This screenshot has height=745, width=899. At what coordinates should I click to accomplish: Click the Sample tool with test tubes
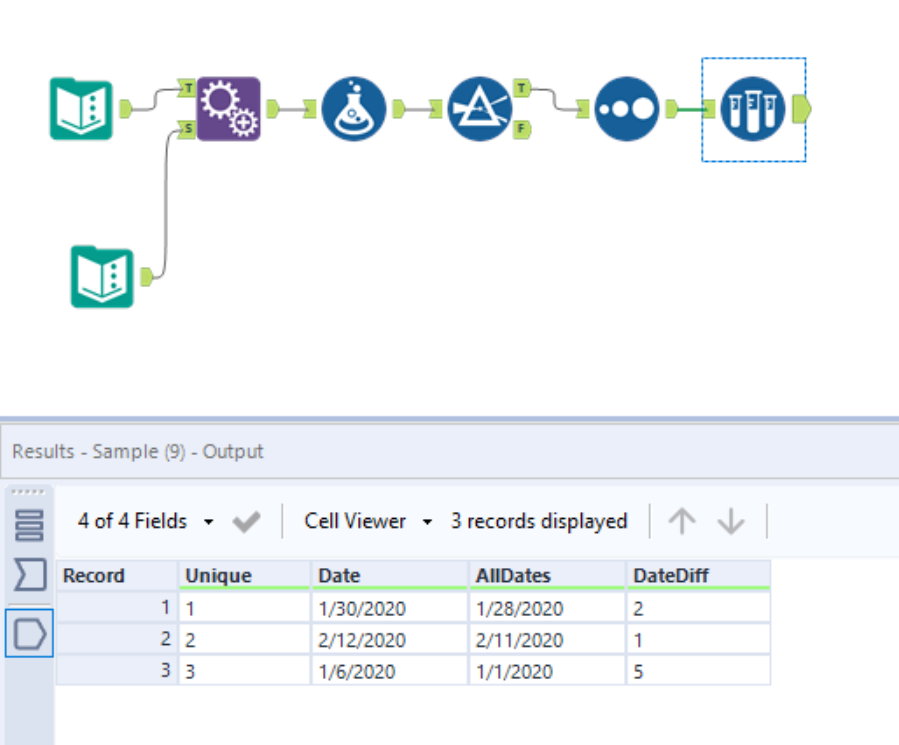(752, 108)
